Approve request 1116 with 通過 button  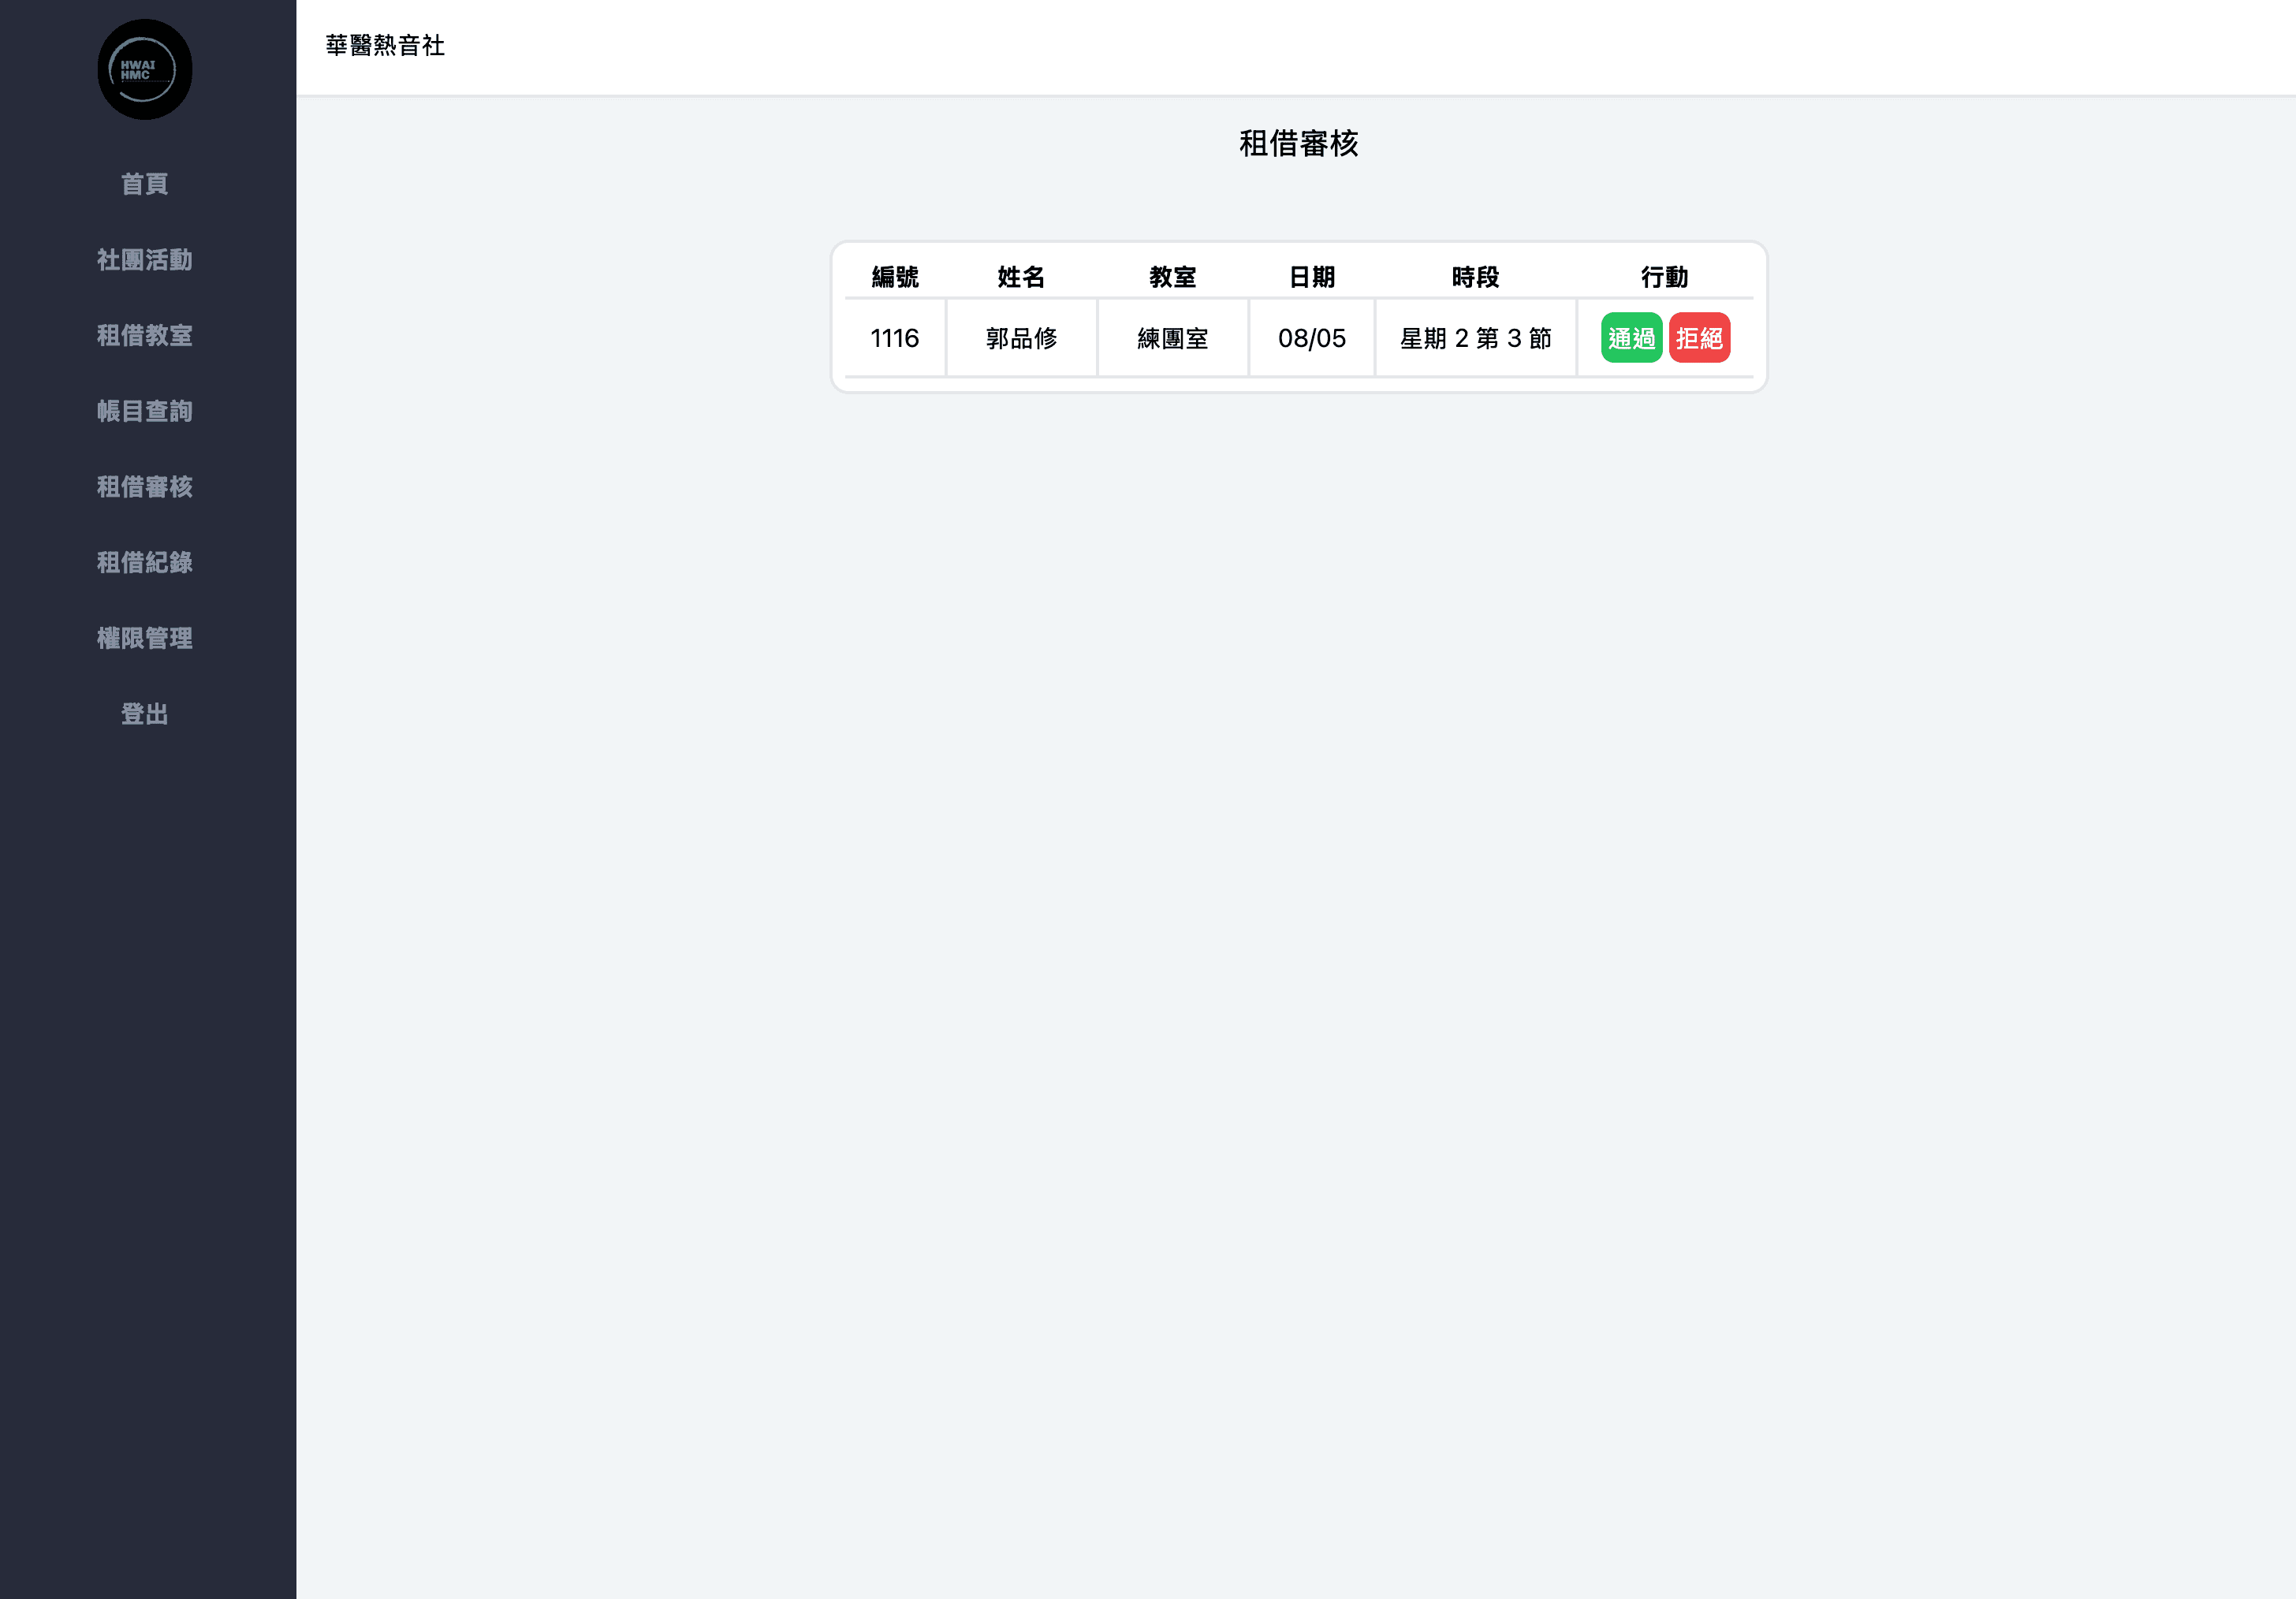point(1631,338)
